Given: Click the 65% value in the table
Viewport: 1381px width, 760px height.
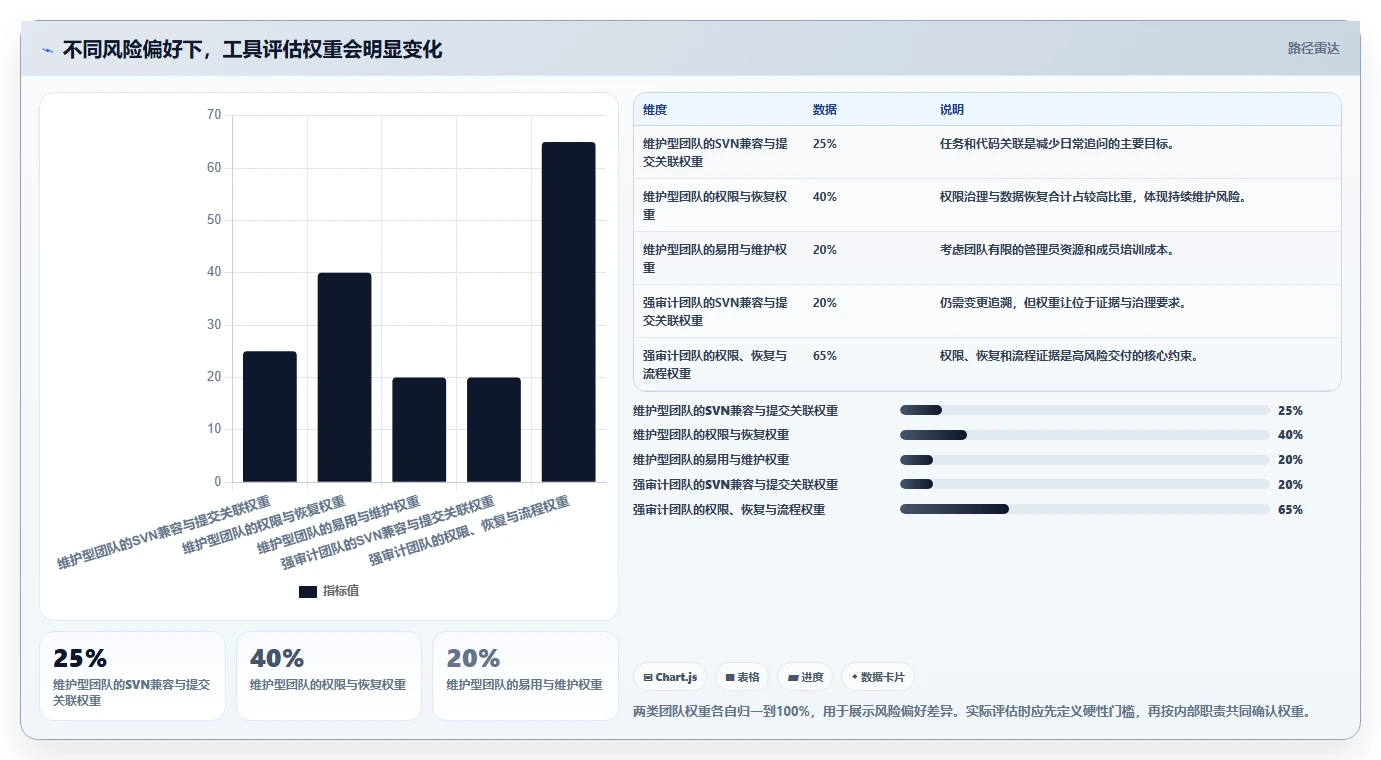Looking at the screenshot, I should (x=825, y=356).
